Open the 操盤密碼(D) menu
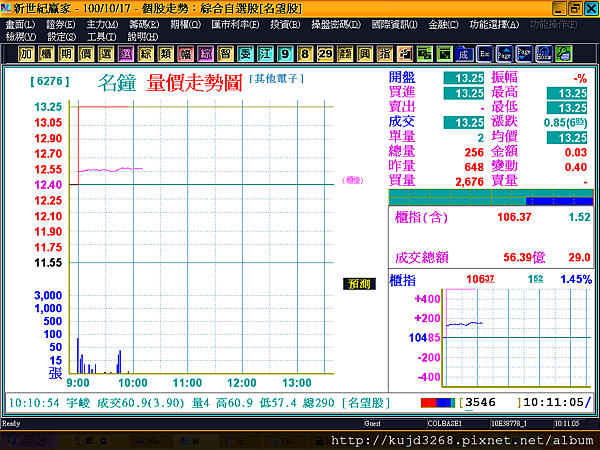The height and width of the screenshot is (450, 600). 336,25
